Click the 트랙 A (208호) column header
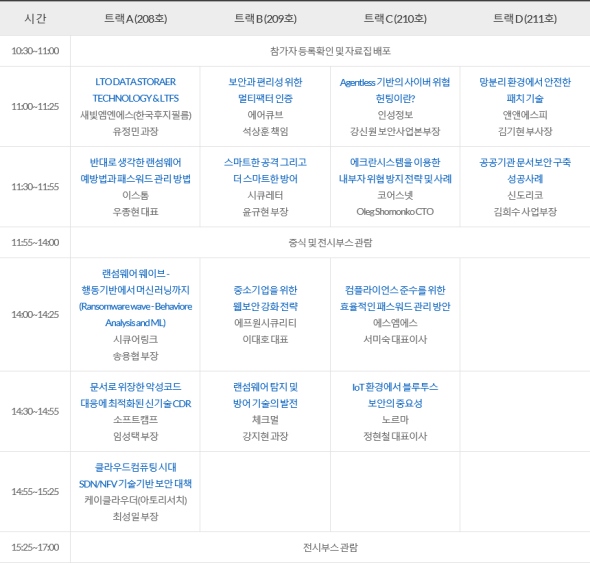 135,18
